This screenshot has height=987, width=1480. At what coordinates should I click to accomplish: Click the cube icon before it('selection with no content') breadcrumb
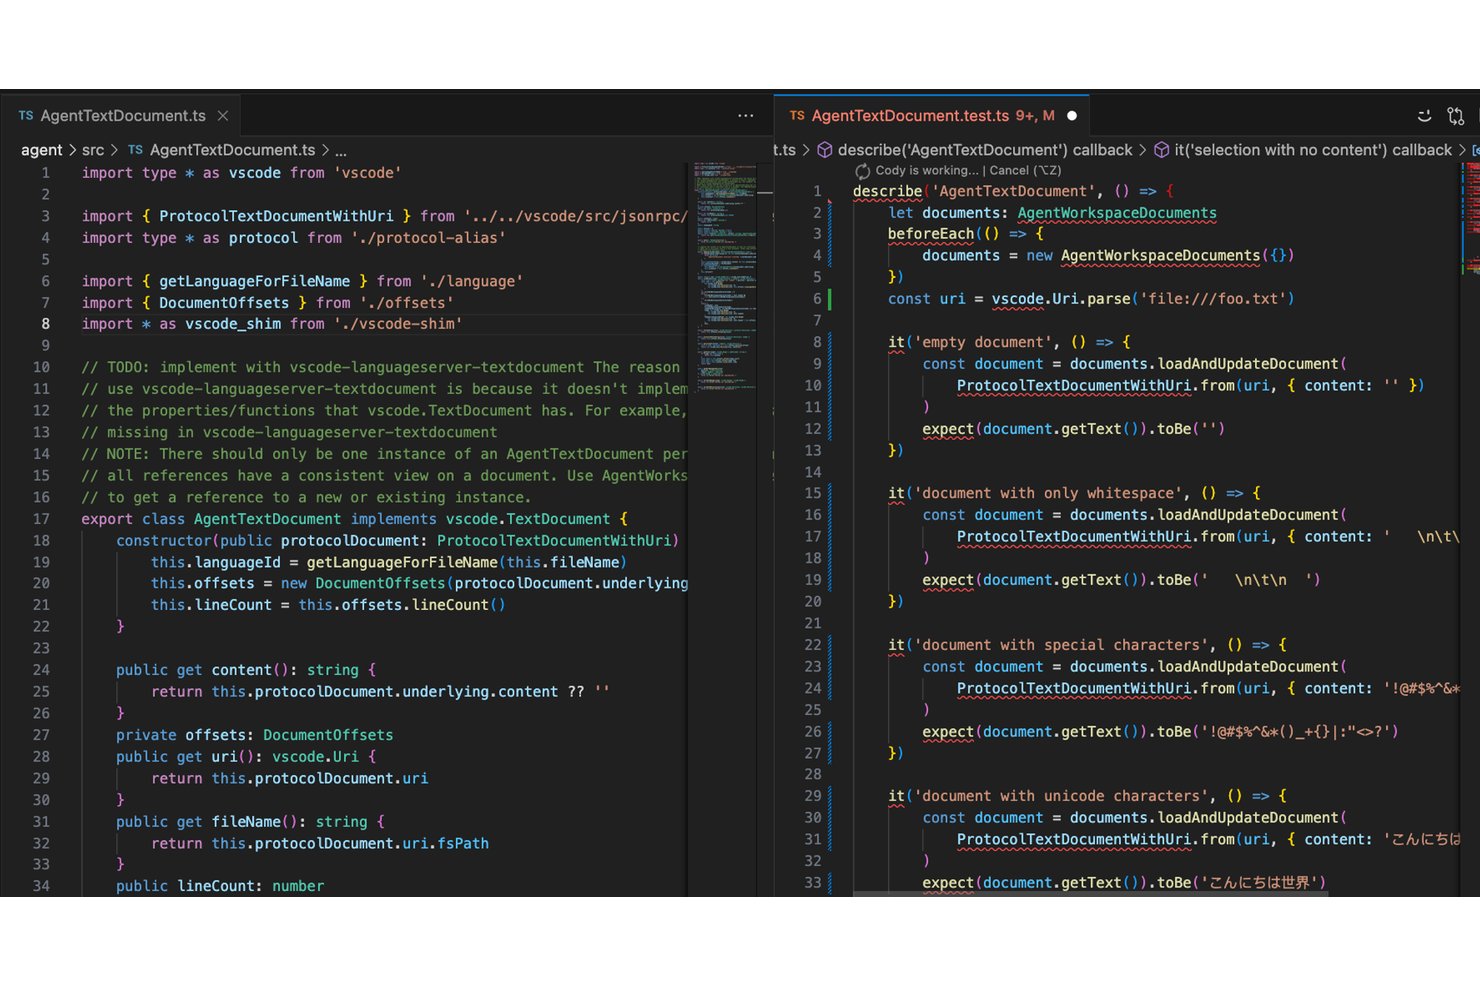[1162, 150]
